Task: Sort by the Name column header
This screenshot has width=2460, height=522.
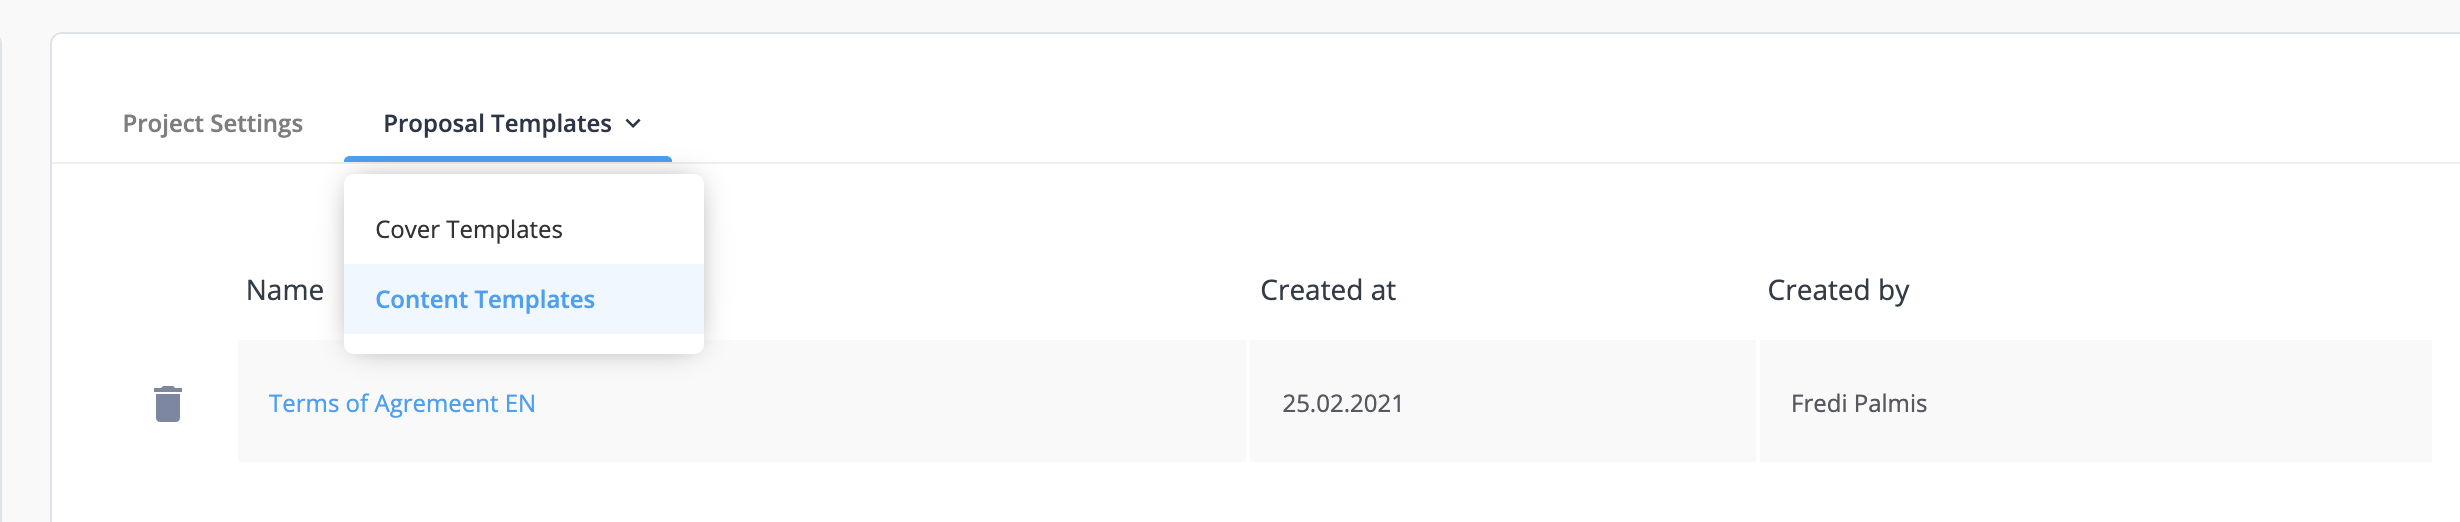Action: (x=285, y=290)
